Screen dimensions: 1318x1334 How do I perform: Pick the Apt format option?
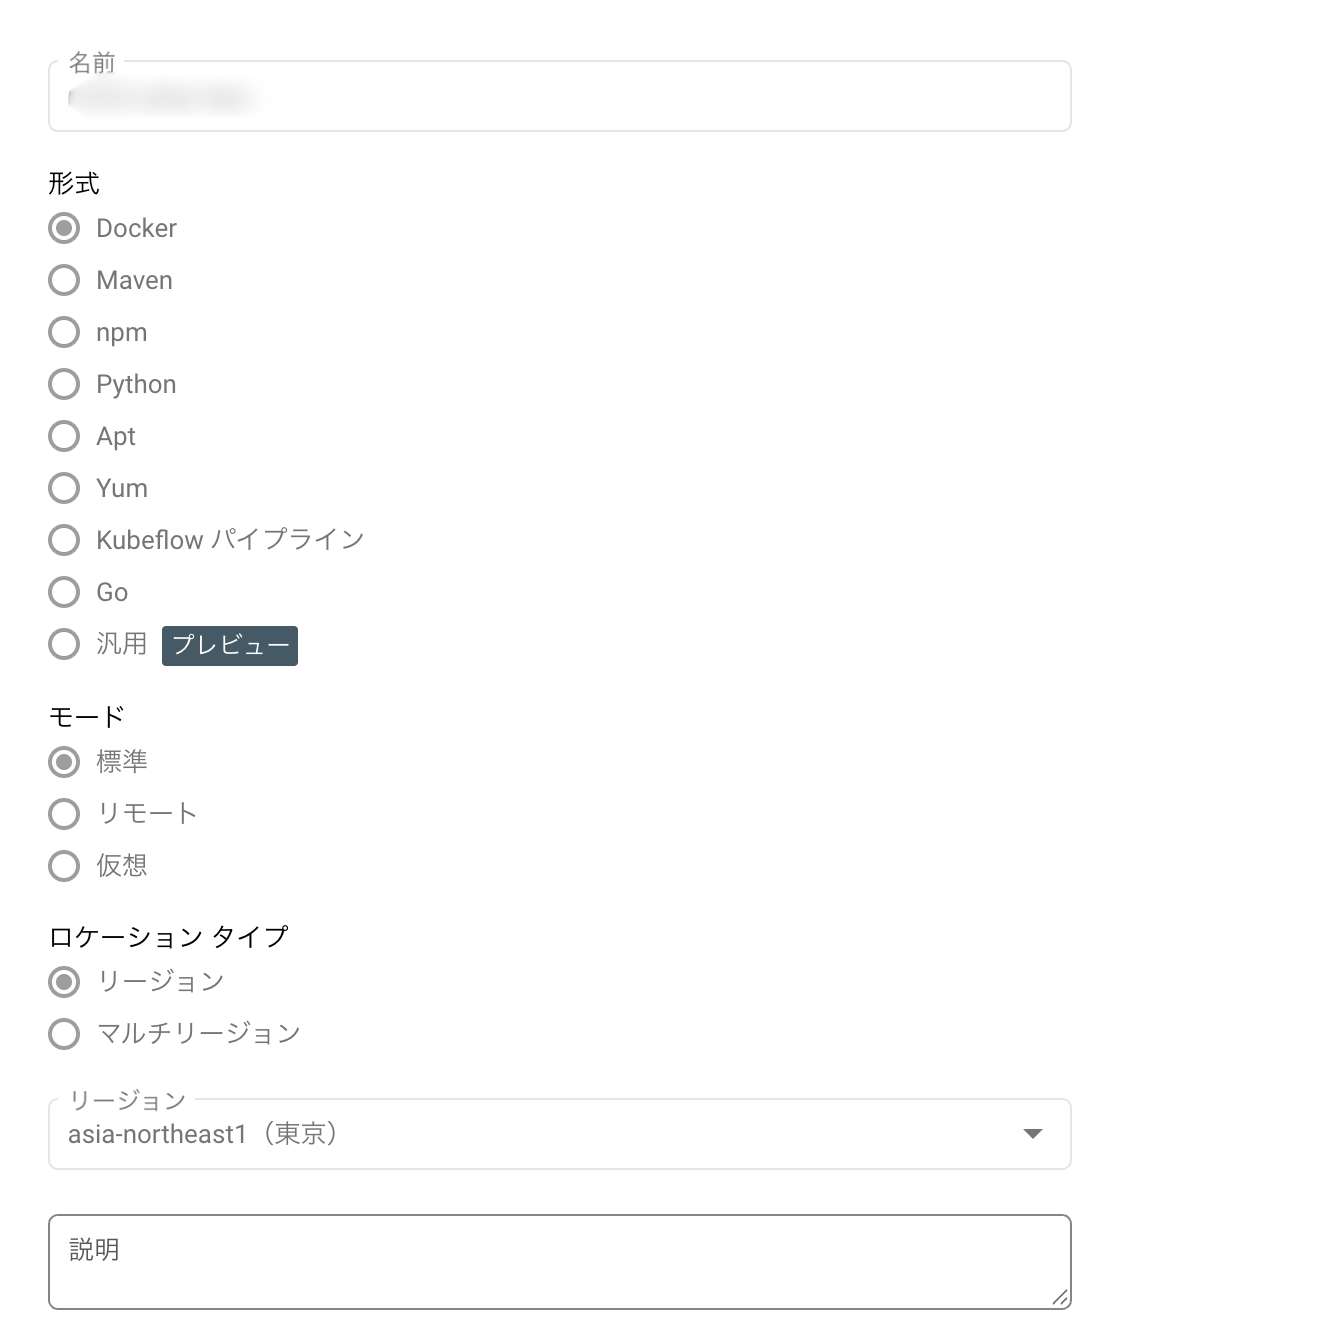(64, 436)
